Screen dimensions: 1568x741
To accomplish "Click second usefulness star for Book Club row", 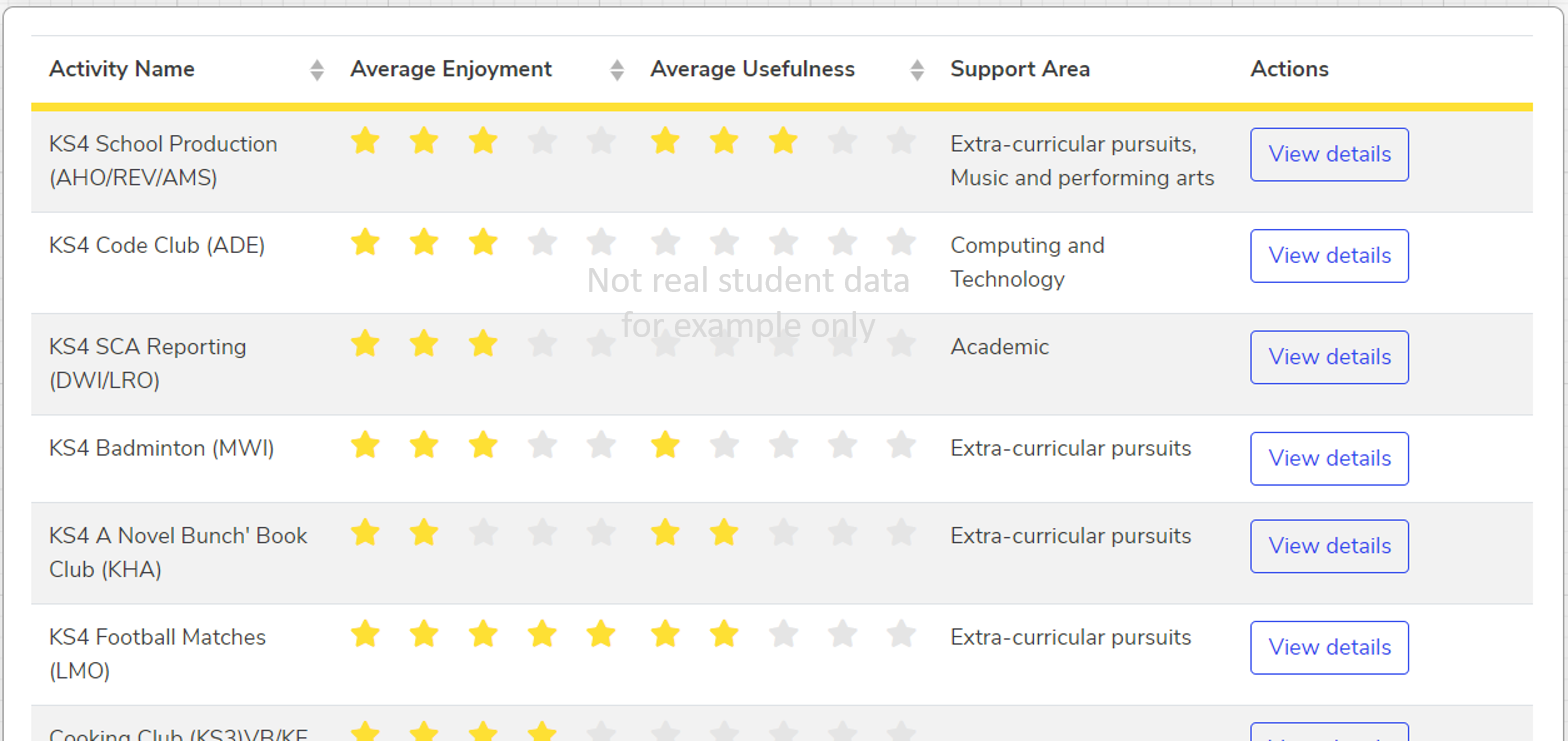I will (x=724, y=533).
